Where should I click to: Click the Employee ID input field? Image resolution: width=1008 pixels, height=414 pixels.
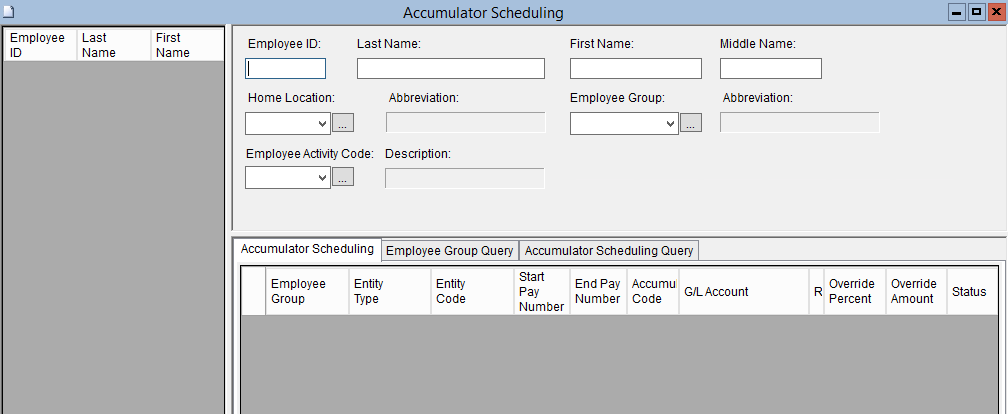286,68
